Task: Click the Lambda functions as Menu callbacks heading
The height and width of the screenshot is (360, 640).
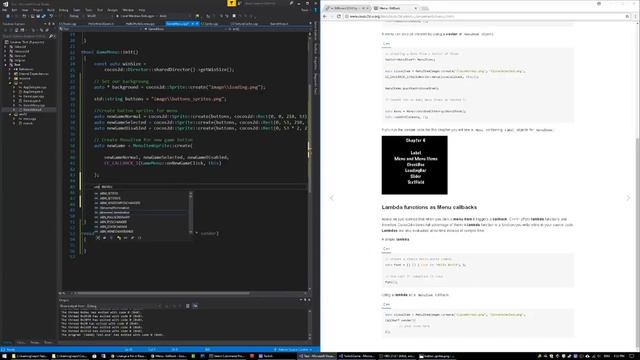Action: click(x=429, y=207)
